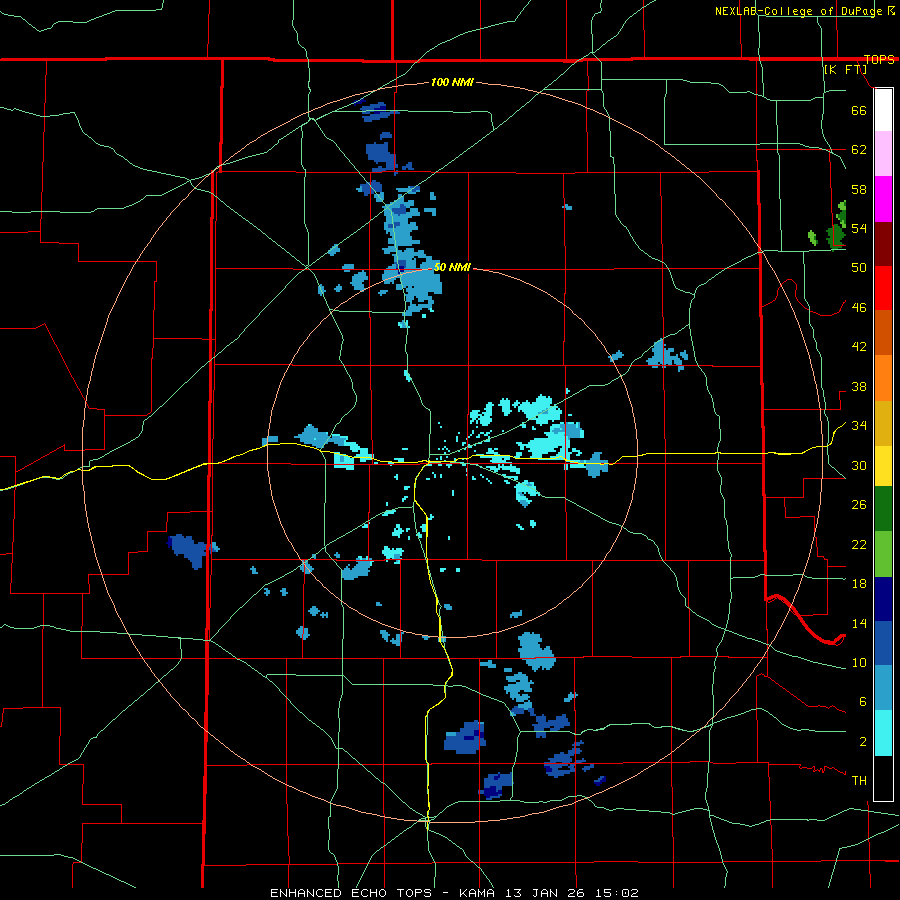Click the 30 legend value
The height and width of the screenshot is (900, 900).
point(859,465)
